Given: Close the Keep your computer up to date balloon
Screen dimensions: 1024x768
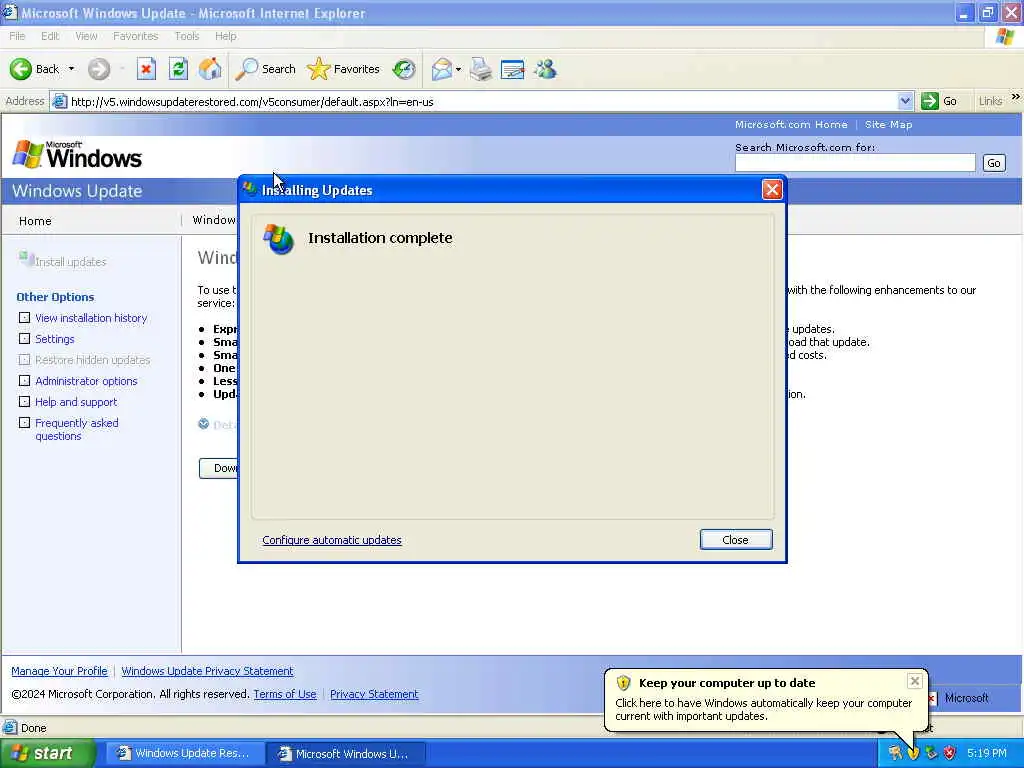Looking at the screenshot, I should pyautogui.click(x=914, y=681).
